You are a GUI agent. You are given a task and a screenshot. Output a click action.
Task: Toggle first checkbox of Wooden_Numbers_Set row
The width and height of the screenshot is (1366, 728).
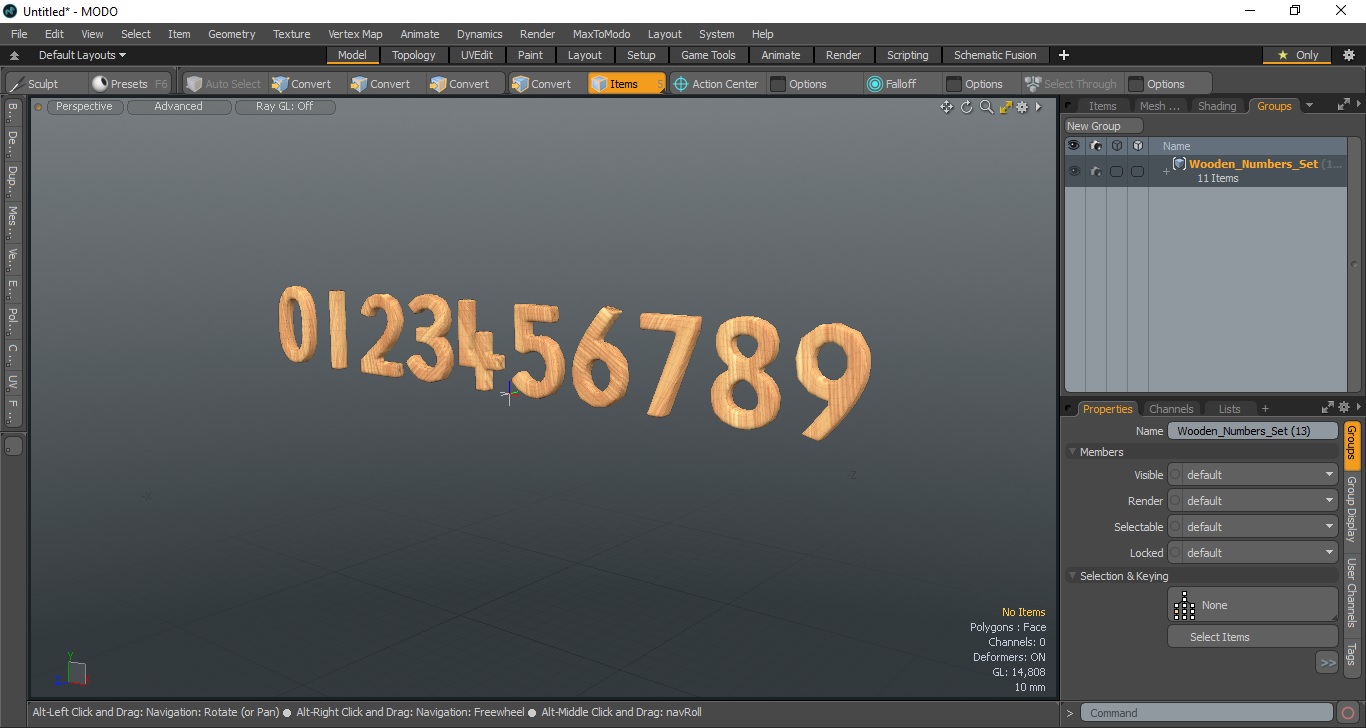coord(1117,171)
